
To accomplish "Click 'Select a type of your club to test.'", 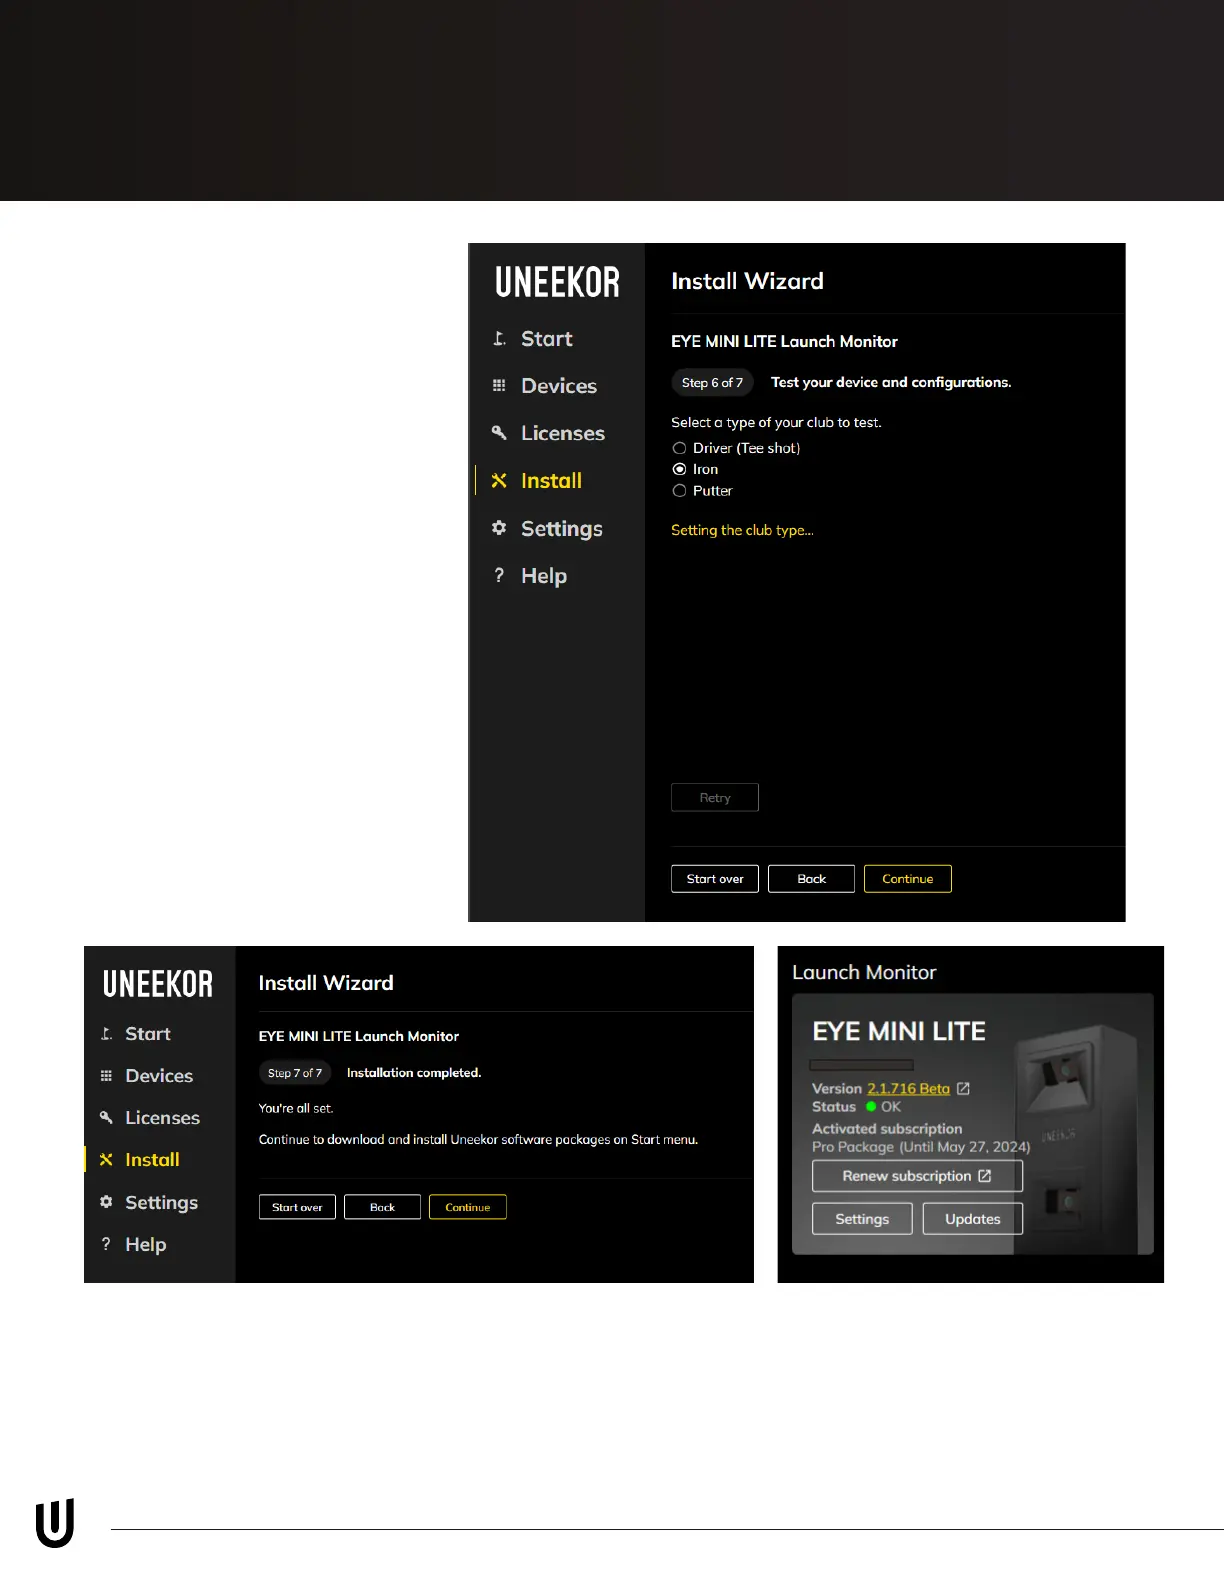I will 776,423.
